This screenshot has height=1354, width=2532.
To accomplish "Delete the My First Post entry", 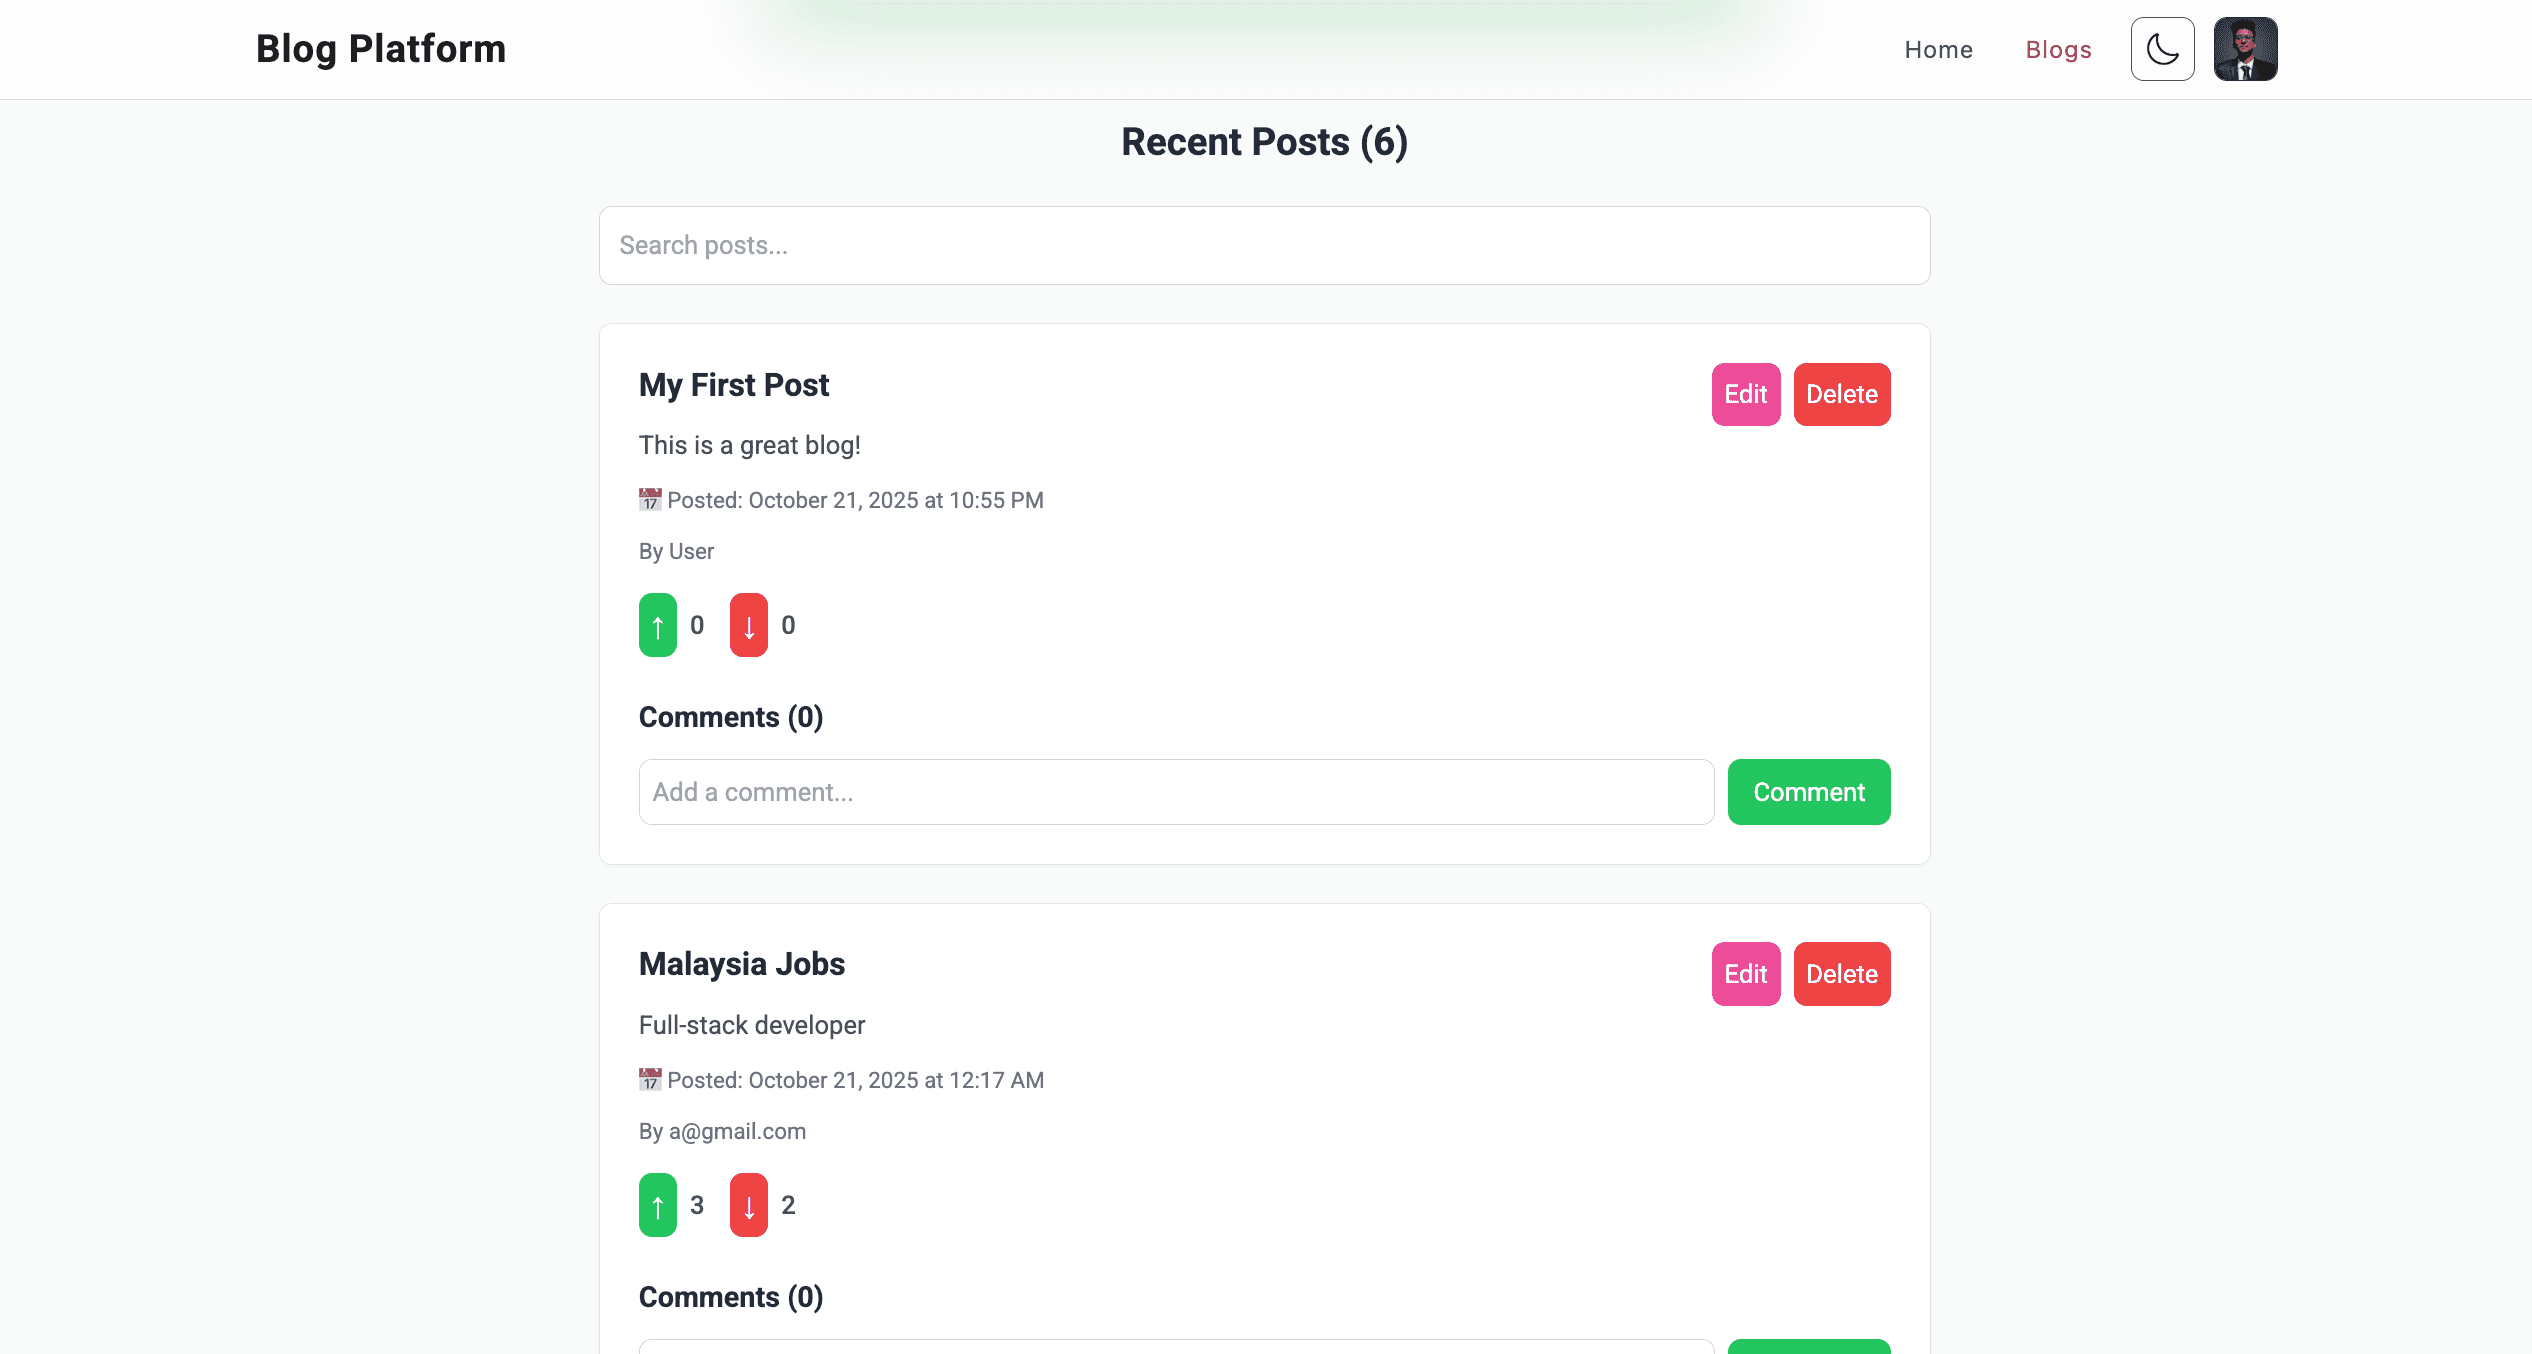I will pyautogui.click(x=1841, y=394).
